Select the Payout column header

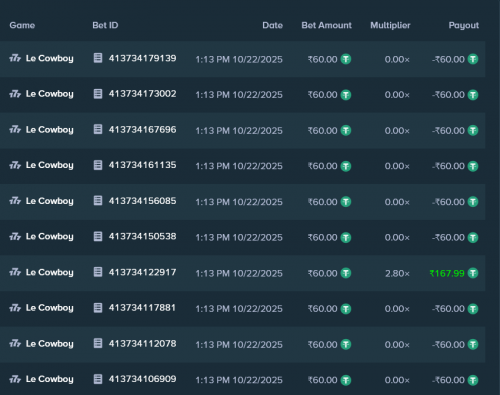click(x=464, y=25)
